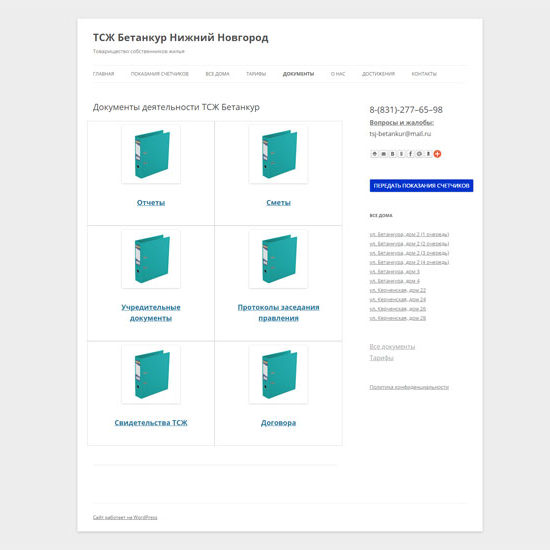Open the Отчеты folder icon
Screen dimensions: 550x550
tap(151, 154)
